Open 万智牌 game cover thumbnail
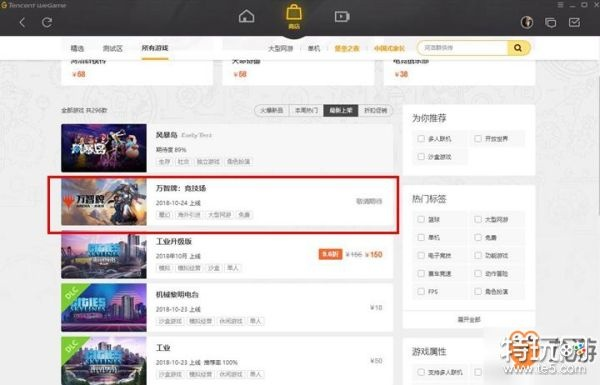600x385 pixels. pos(104,202)
